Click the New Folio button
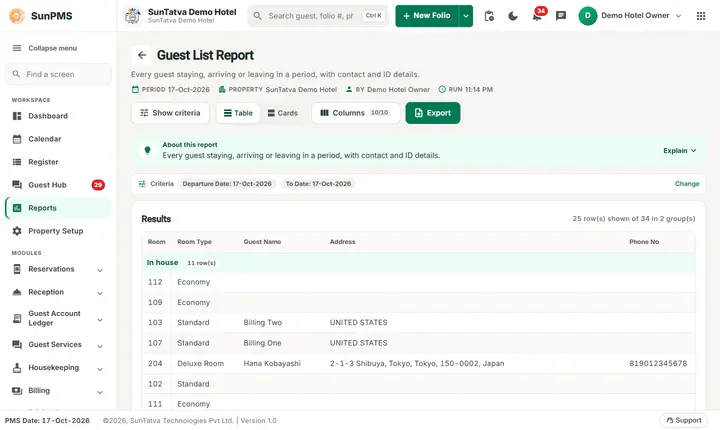Screen dimensions: 720x430 pos(427,16)
